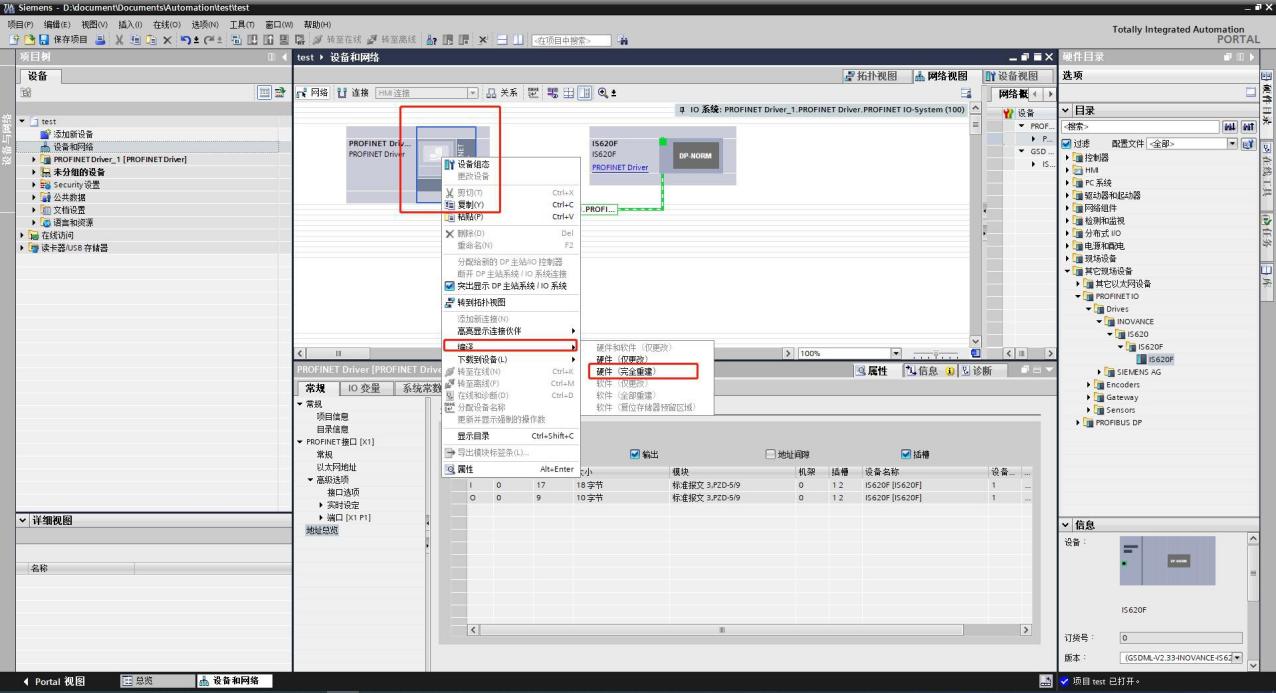Open the 帮助(H) menu
Screen dimensions: 1276x693
(x=318, y=24)
